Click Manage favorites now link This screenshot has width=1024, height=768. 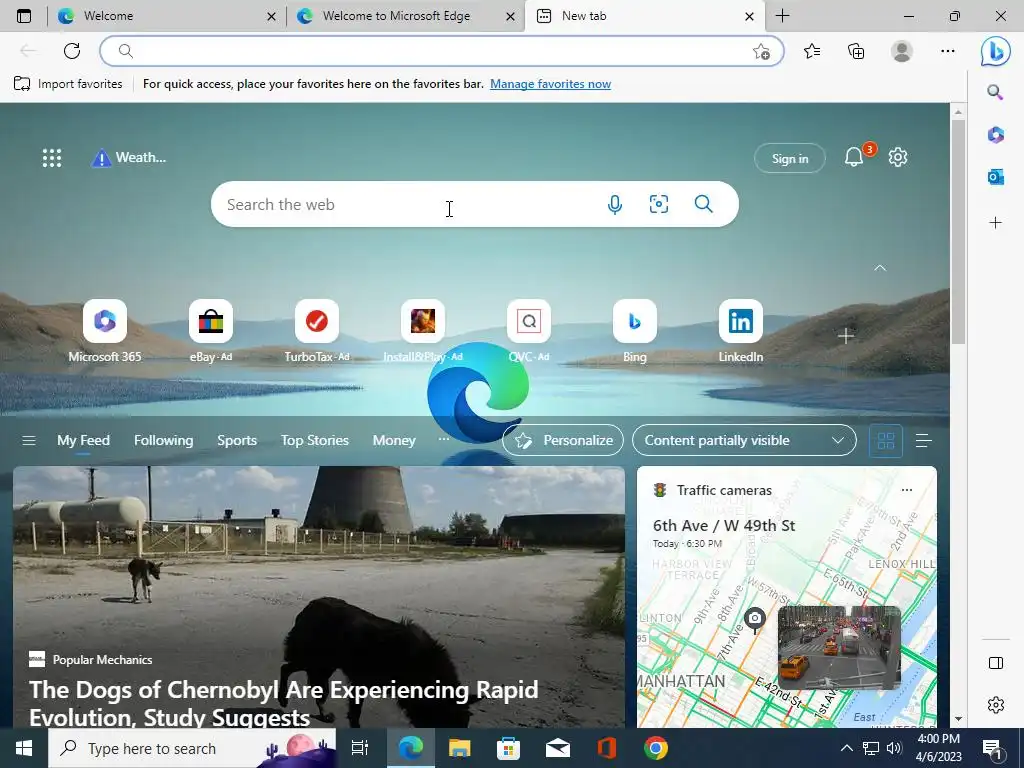[x=551, y=84]
